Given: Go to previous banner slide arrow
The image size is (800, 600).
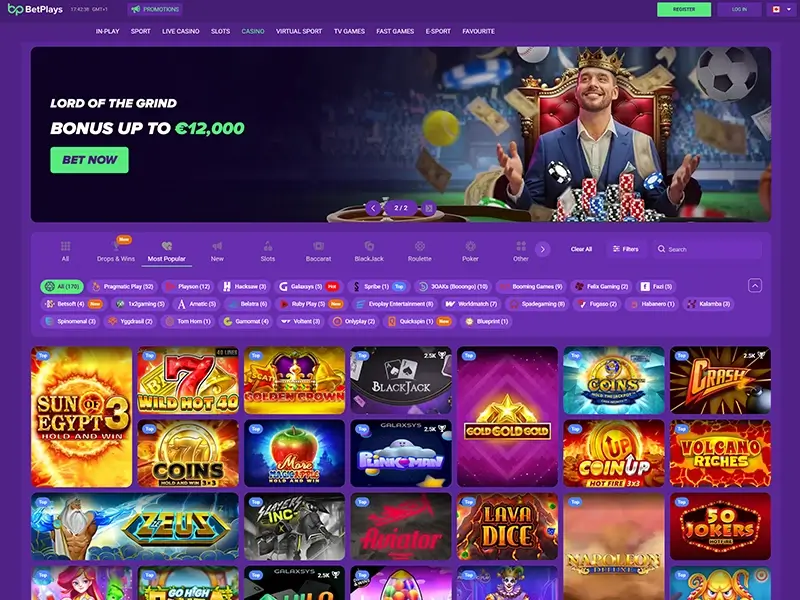Looking at the screenshot, I should pyautogui.click(x=373, y=208).
